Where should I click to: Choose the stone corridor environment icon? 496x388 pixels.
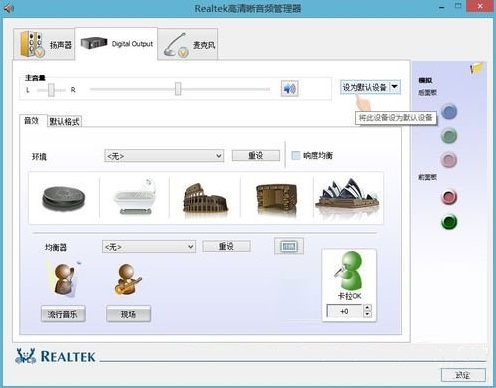coord(276,198)
